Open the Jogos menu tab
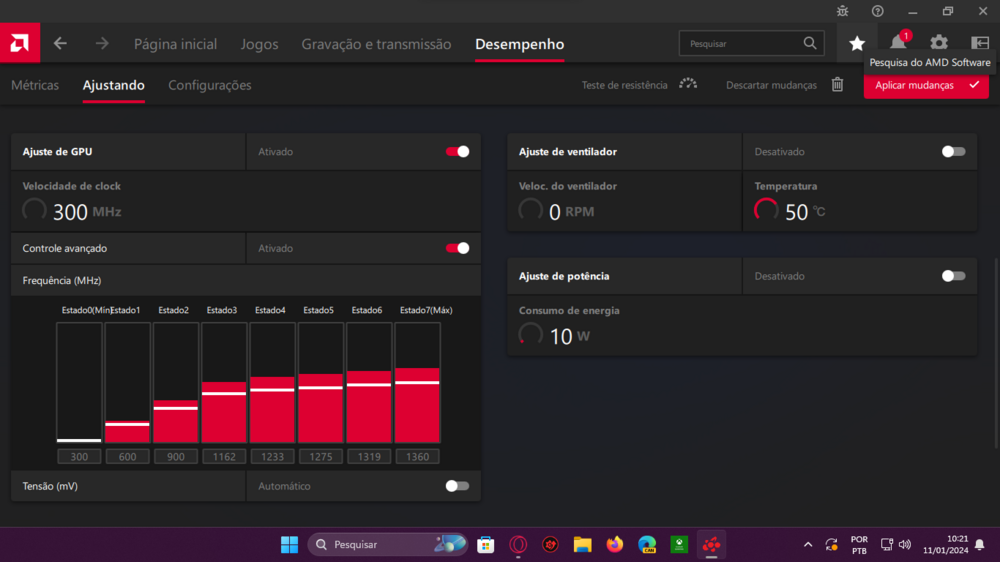The image size is (1000, 562). pos(259,44)
